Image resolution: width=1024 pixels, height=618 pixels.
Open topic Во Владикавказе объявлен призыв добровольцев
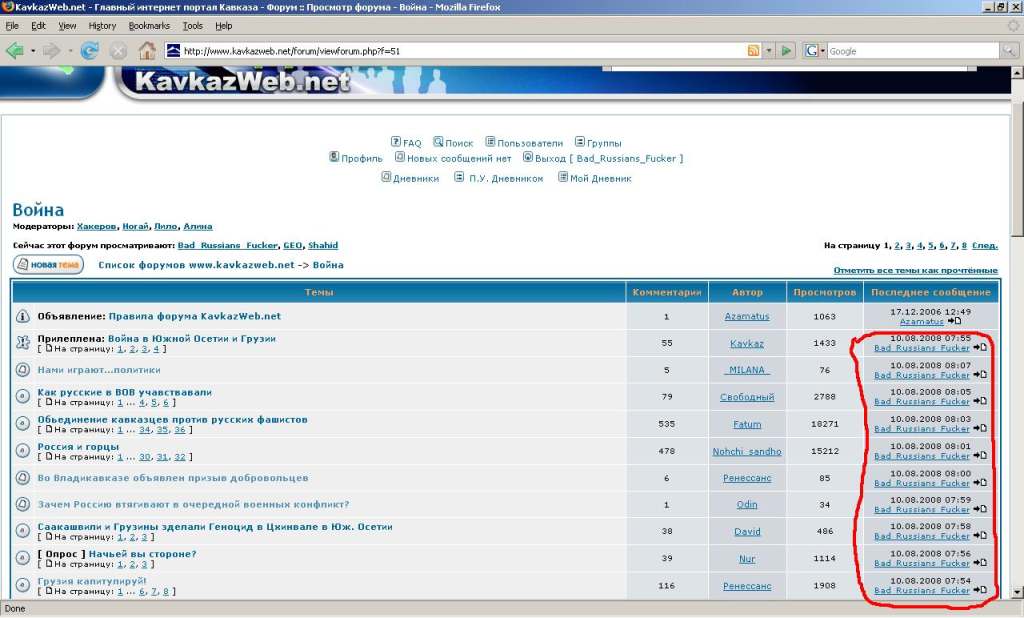tap(172, 478)
